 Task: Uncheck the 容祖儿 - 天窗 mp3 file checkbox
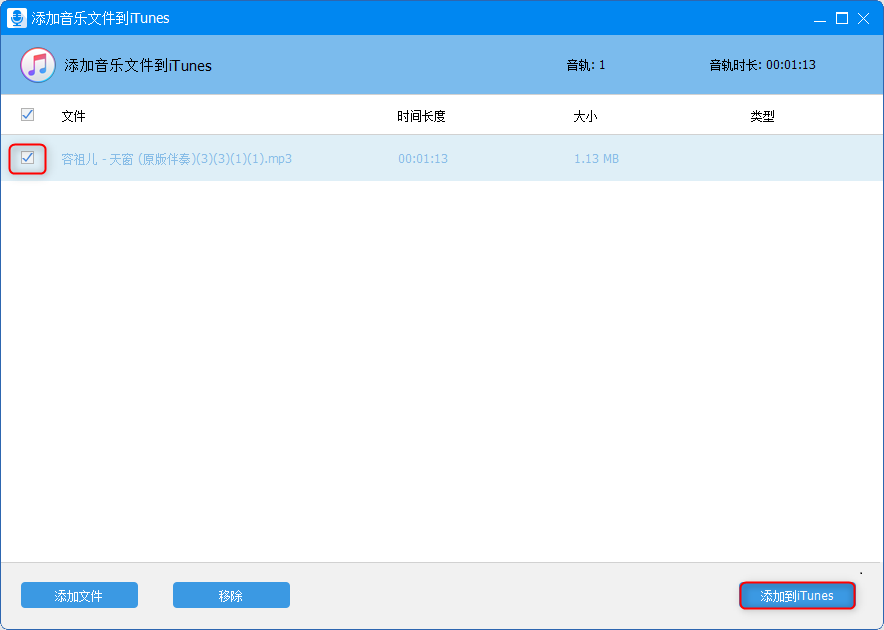coord(27,158)
